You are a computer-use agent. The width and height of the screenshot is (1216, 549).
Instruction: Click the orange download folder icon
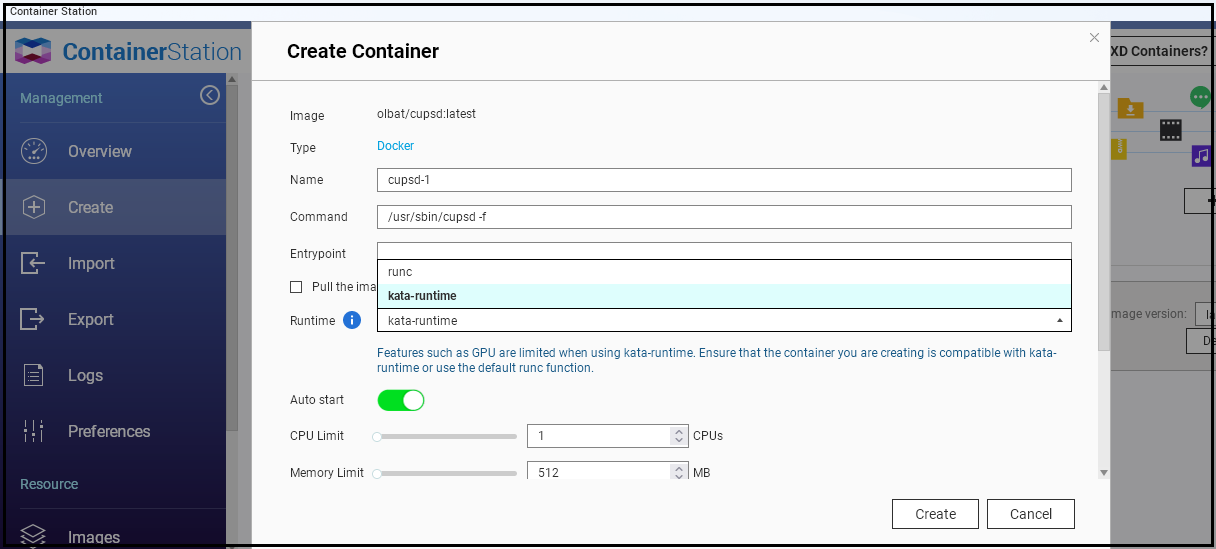[x=1130, y=108]
